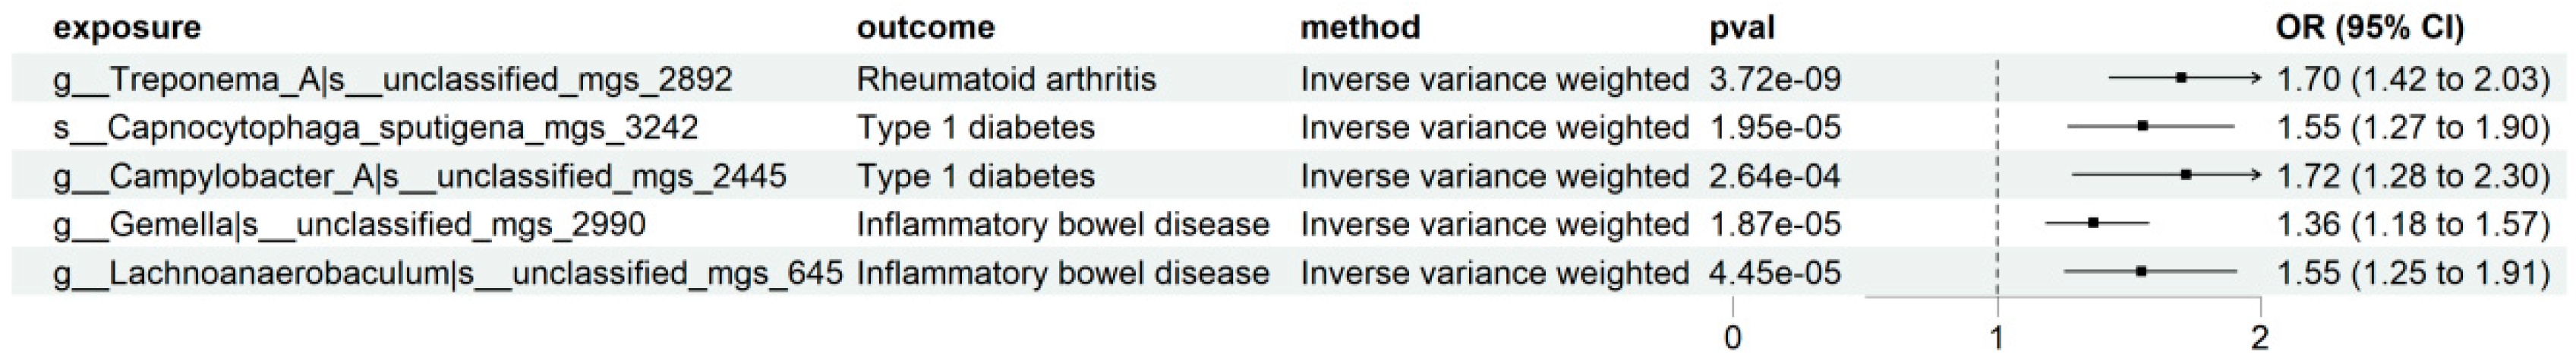Select the Gemella mgs_2990 exposure label
2576x364 pixels.
point(349,225)
